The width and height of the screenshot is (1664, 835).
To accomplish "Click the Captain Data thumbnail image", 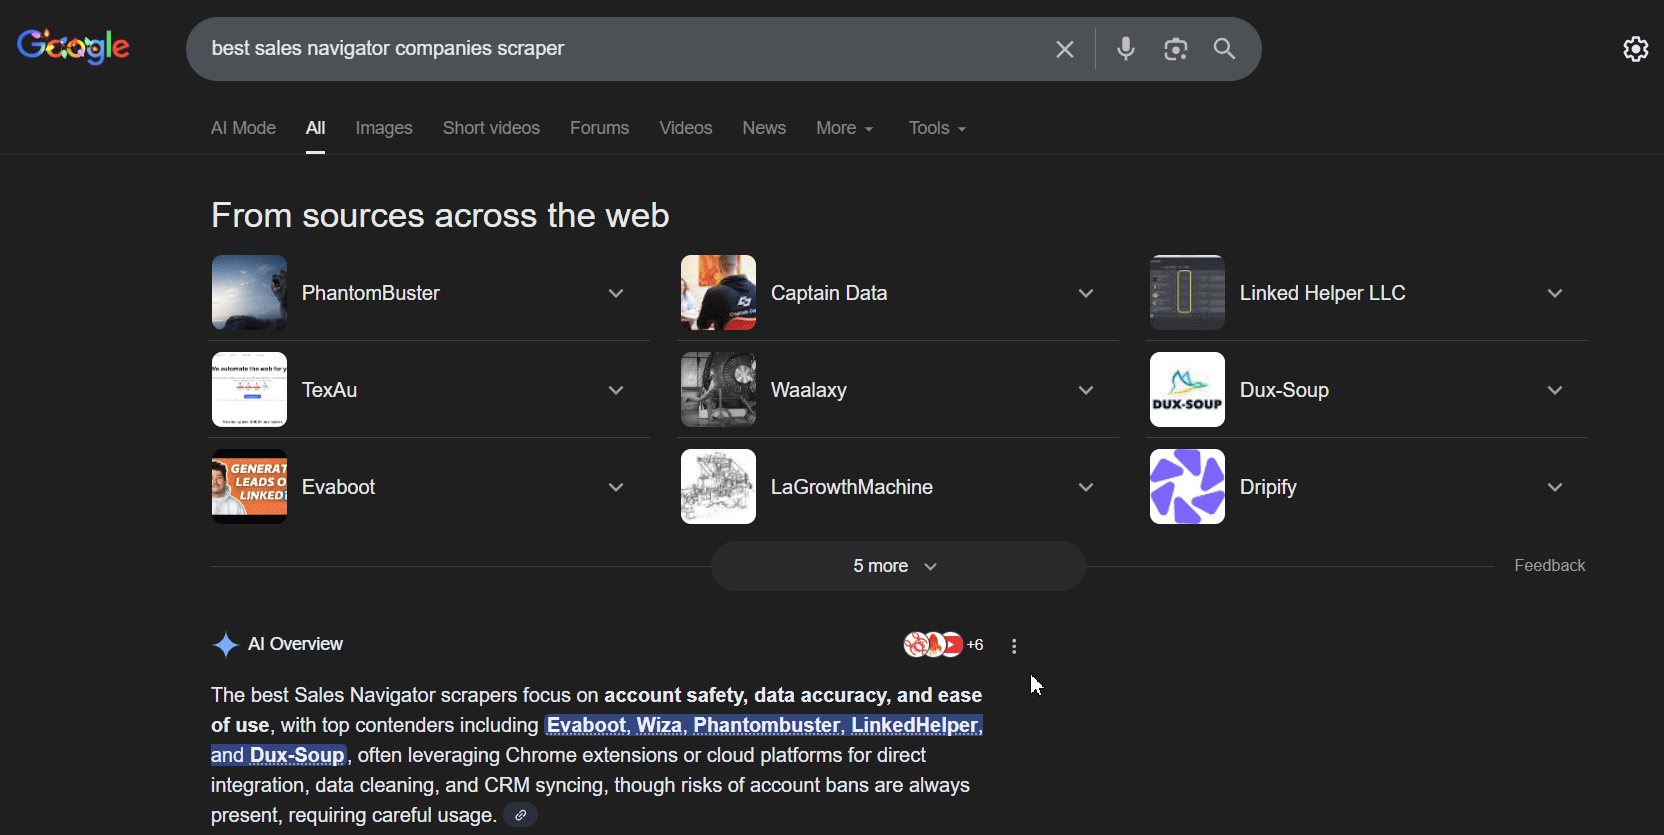I will click(x=718, y=292).
